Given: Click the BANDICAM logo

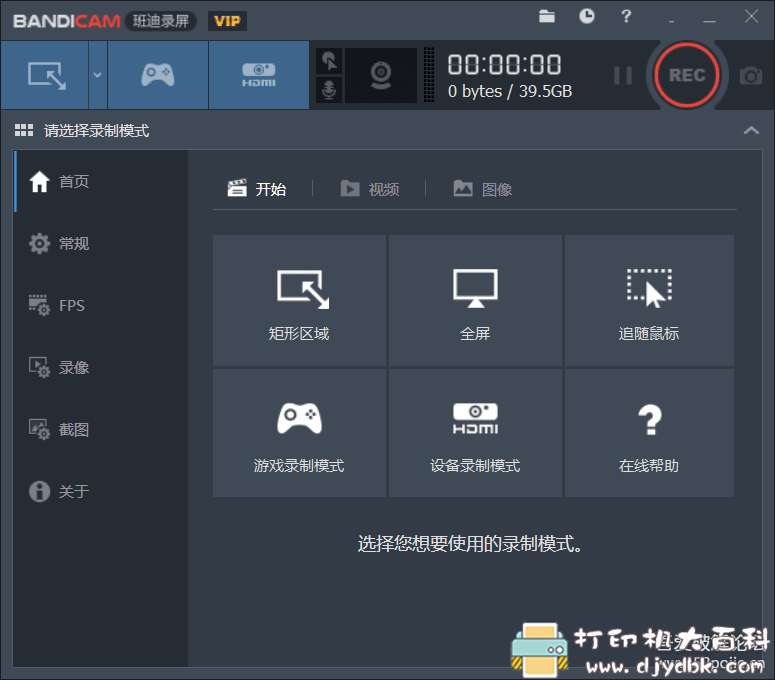Looking at the screenshot, I should 66,21.
